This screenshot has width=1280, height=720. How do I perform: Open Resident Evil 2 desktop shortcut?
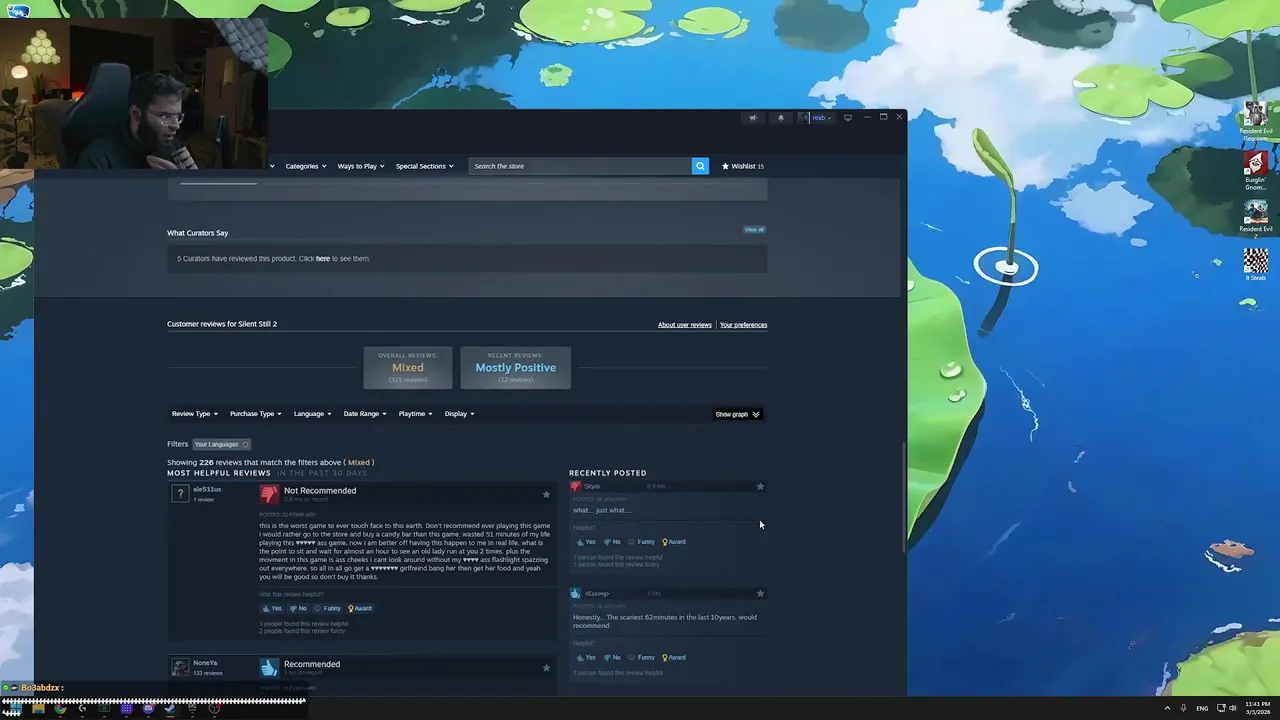tap(1255, 219)
